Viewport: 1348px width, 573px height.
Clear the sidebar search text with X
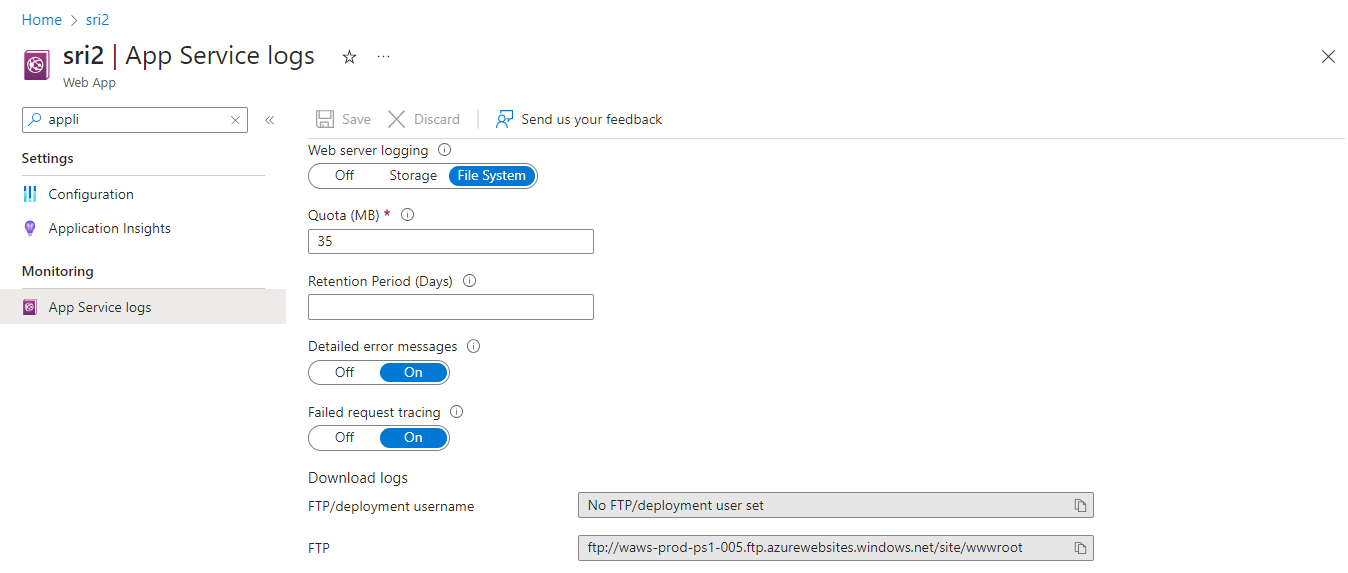pyautogui.click(x=235, y=120)
